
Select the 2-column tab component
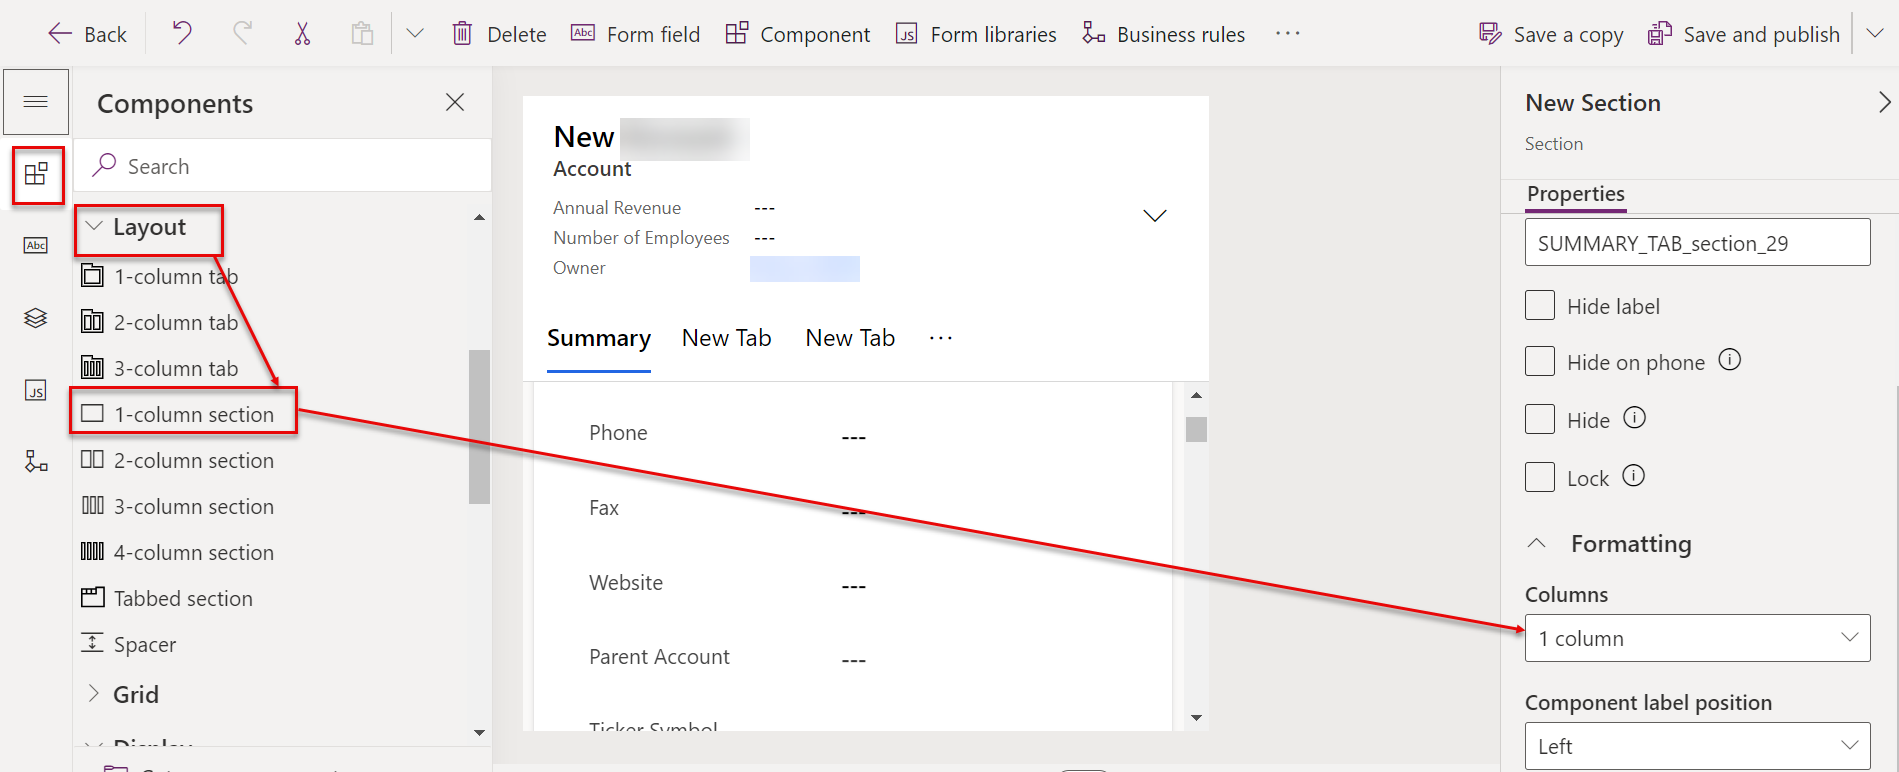160,322
